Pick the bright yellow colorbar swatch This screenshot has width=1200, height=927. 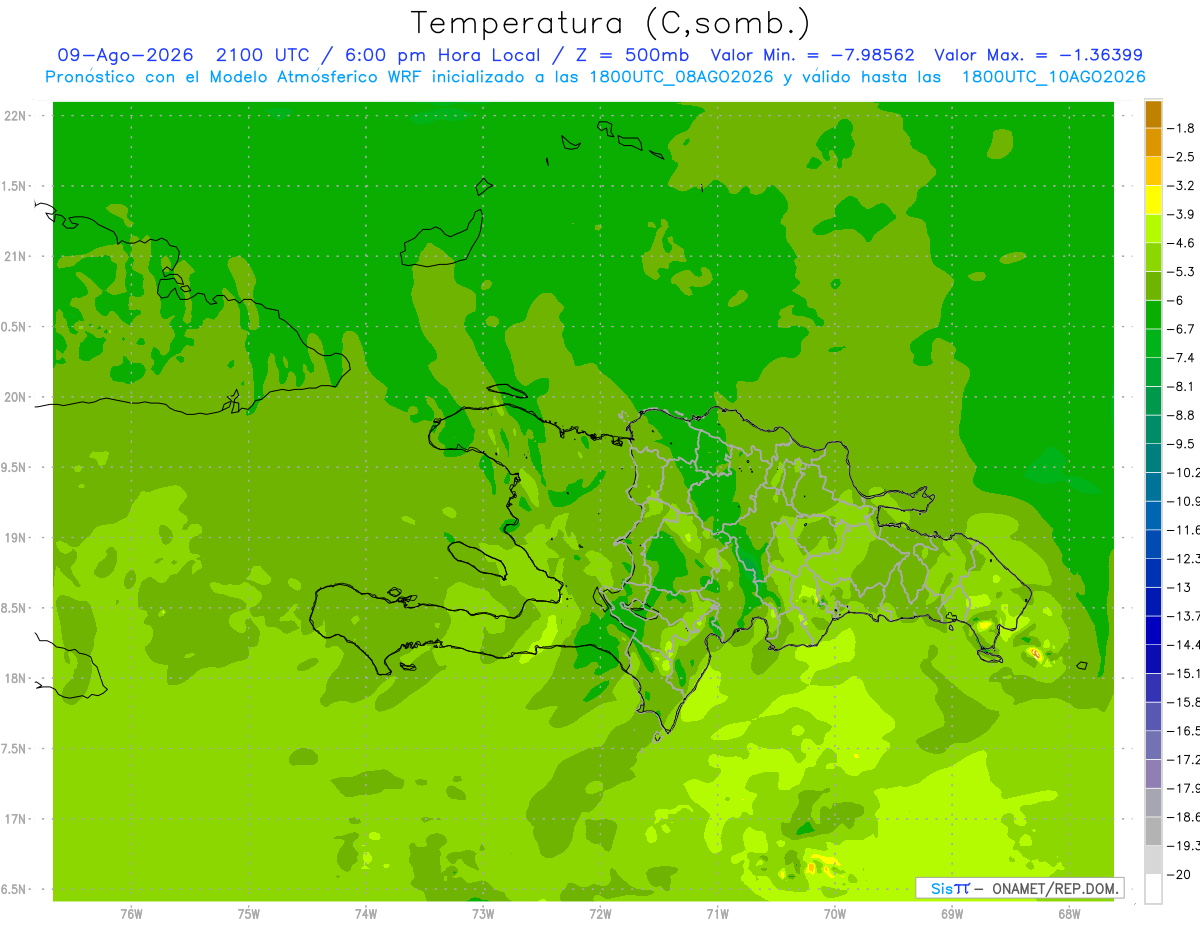point(1153,200)
